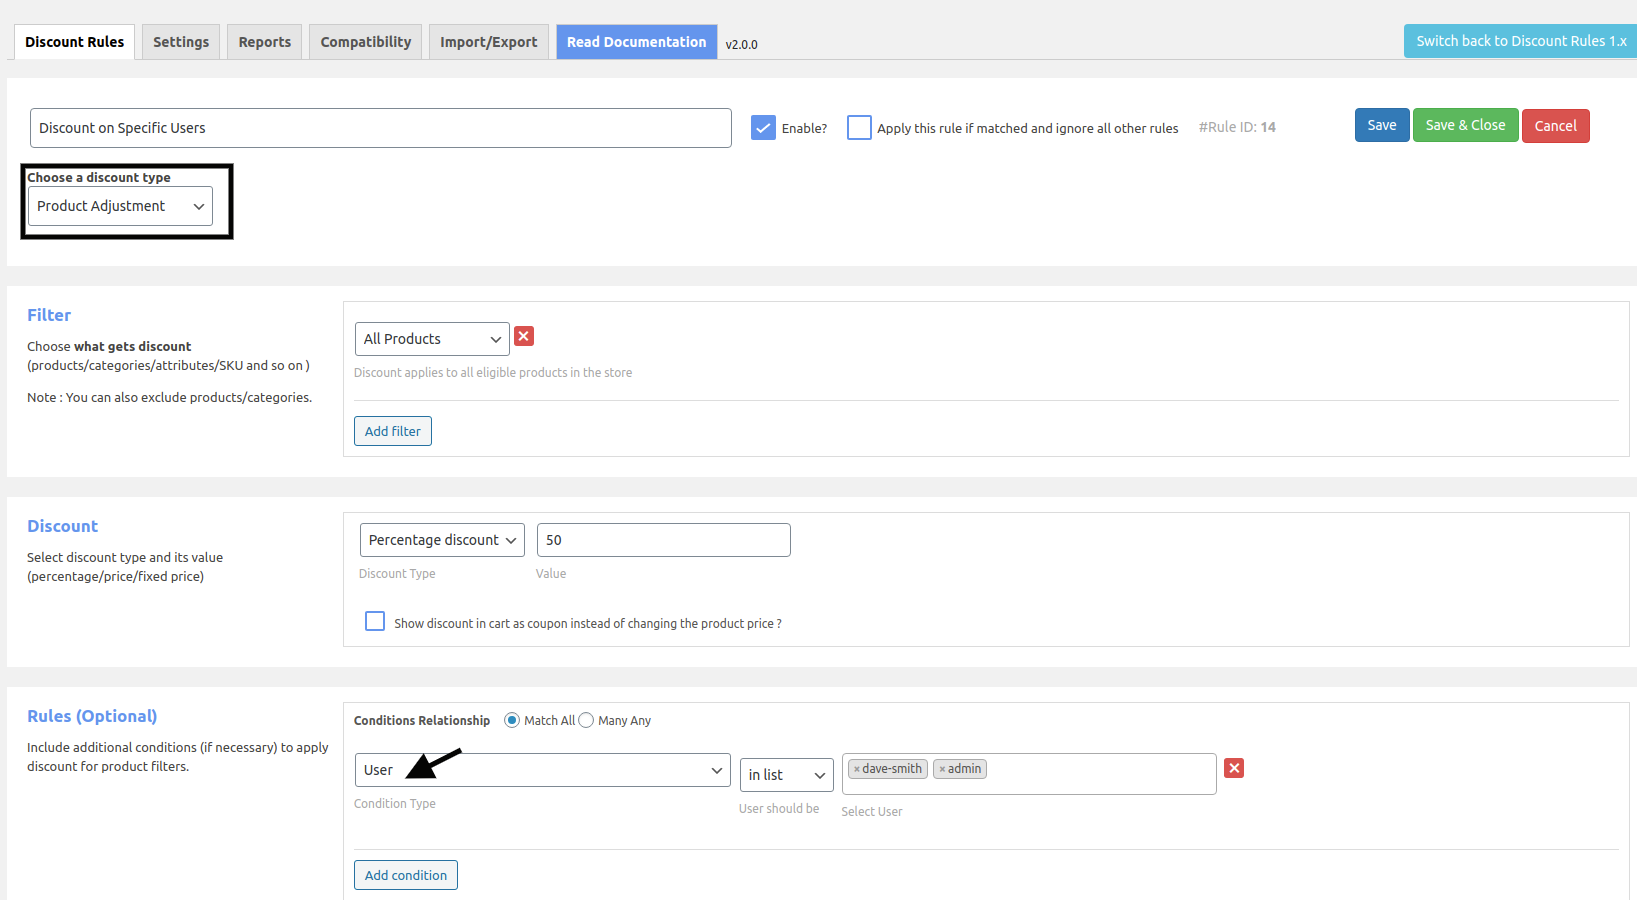This screenshot has width=1637, height=900.
Task: Open the discount type Product Adjustment dropdown
Action: pyautogui.click(x=120, y=206)
